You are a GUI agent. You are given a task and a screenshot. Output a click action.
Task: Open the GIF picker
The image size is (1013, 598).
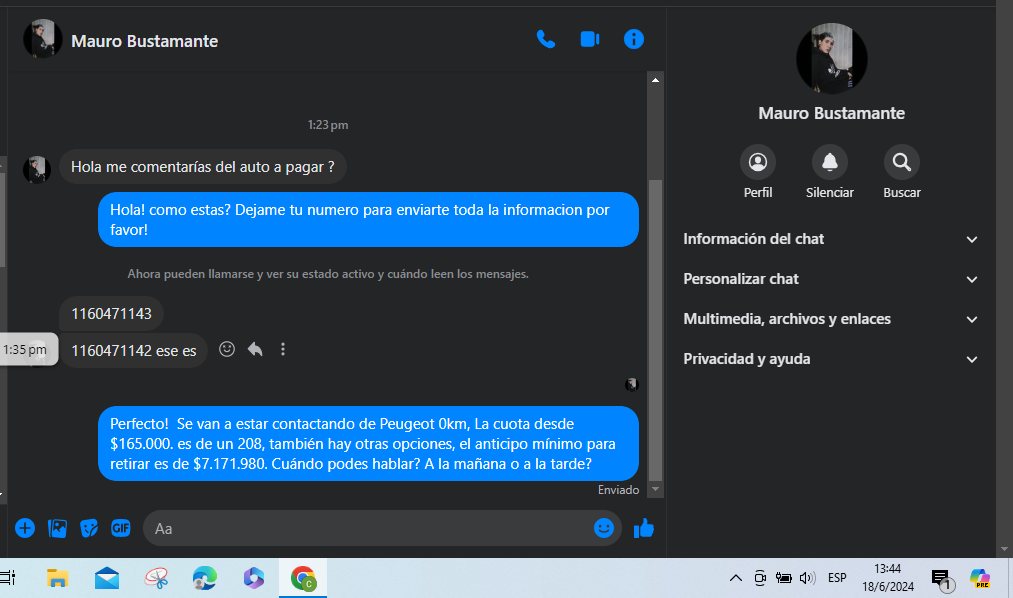[121, 528]
